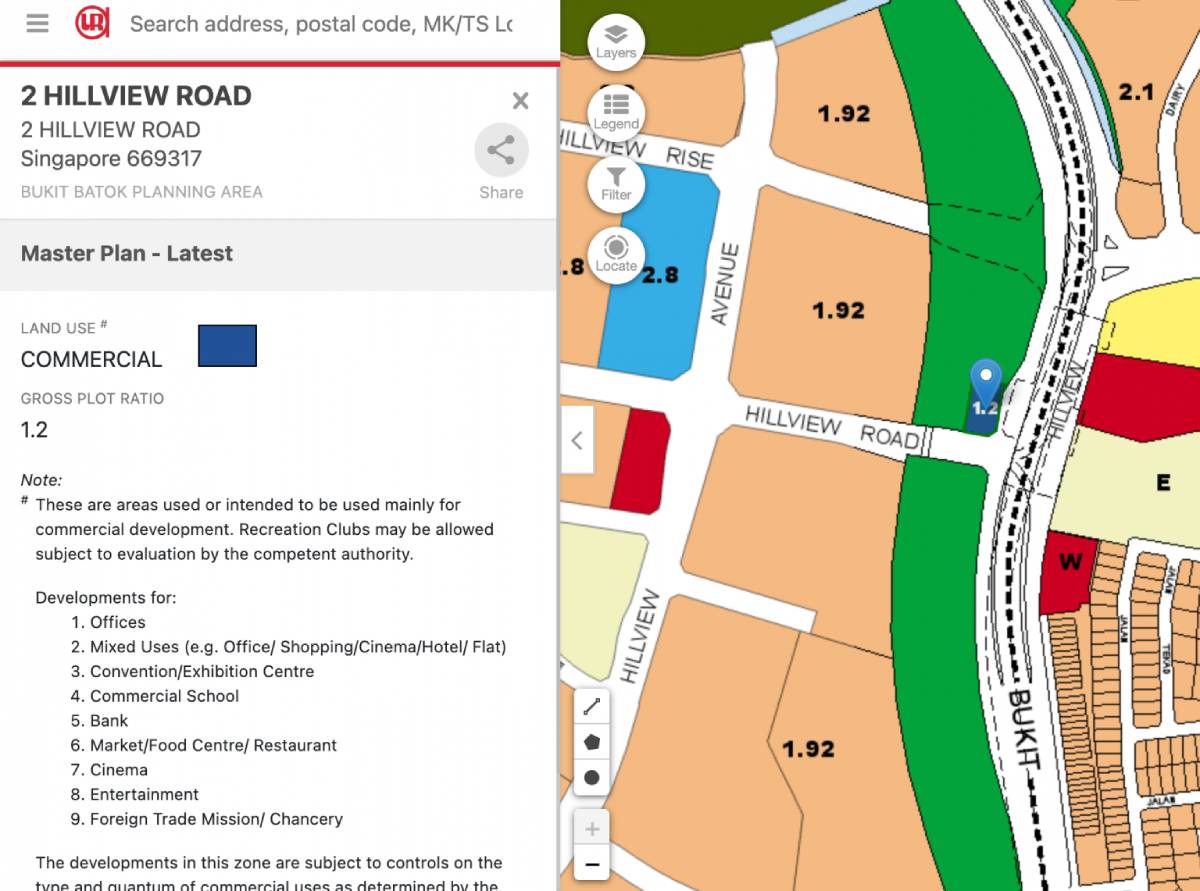Click the blue location pin marker
1200x891 pixels.
tap(986, 383)
